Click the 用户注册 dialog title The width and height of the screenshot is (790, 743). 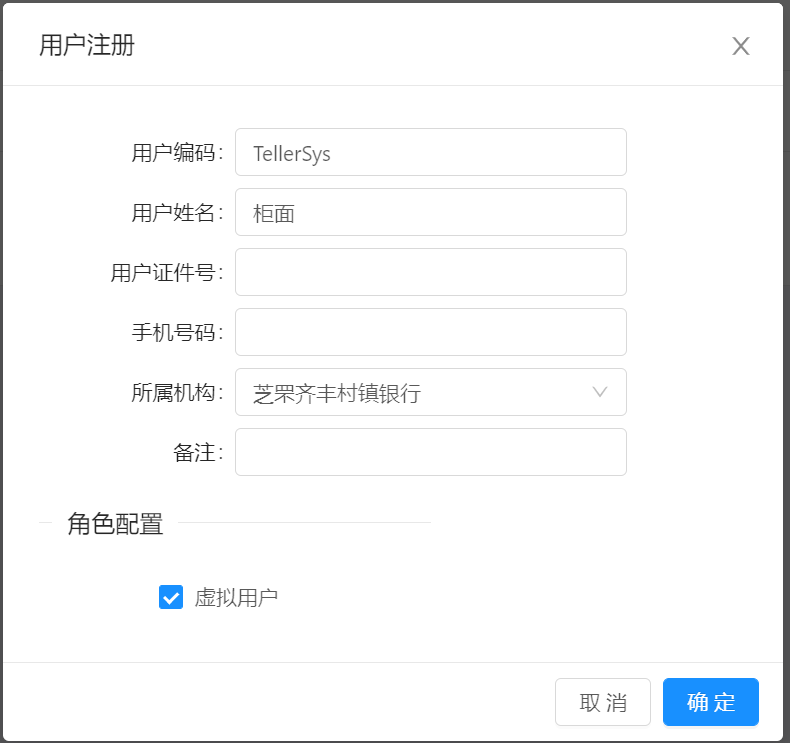tap(87, 45)
